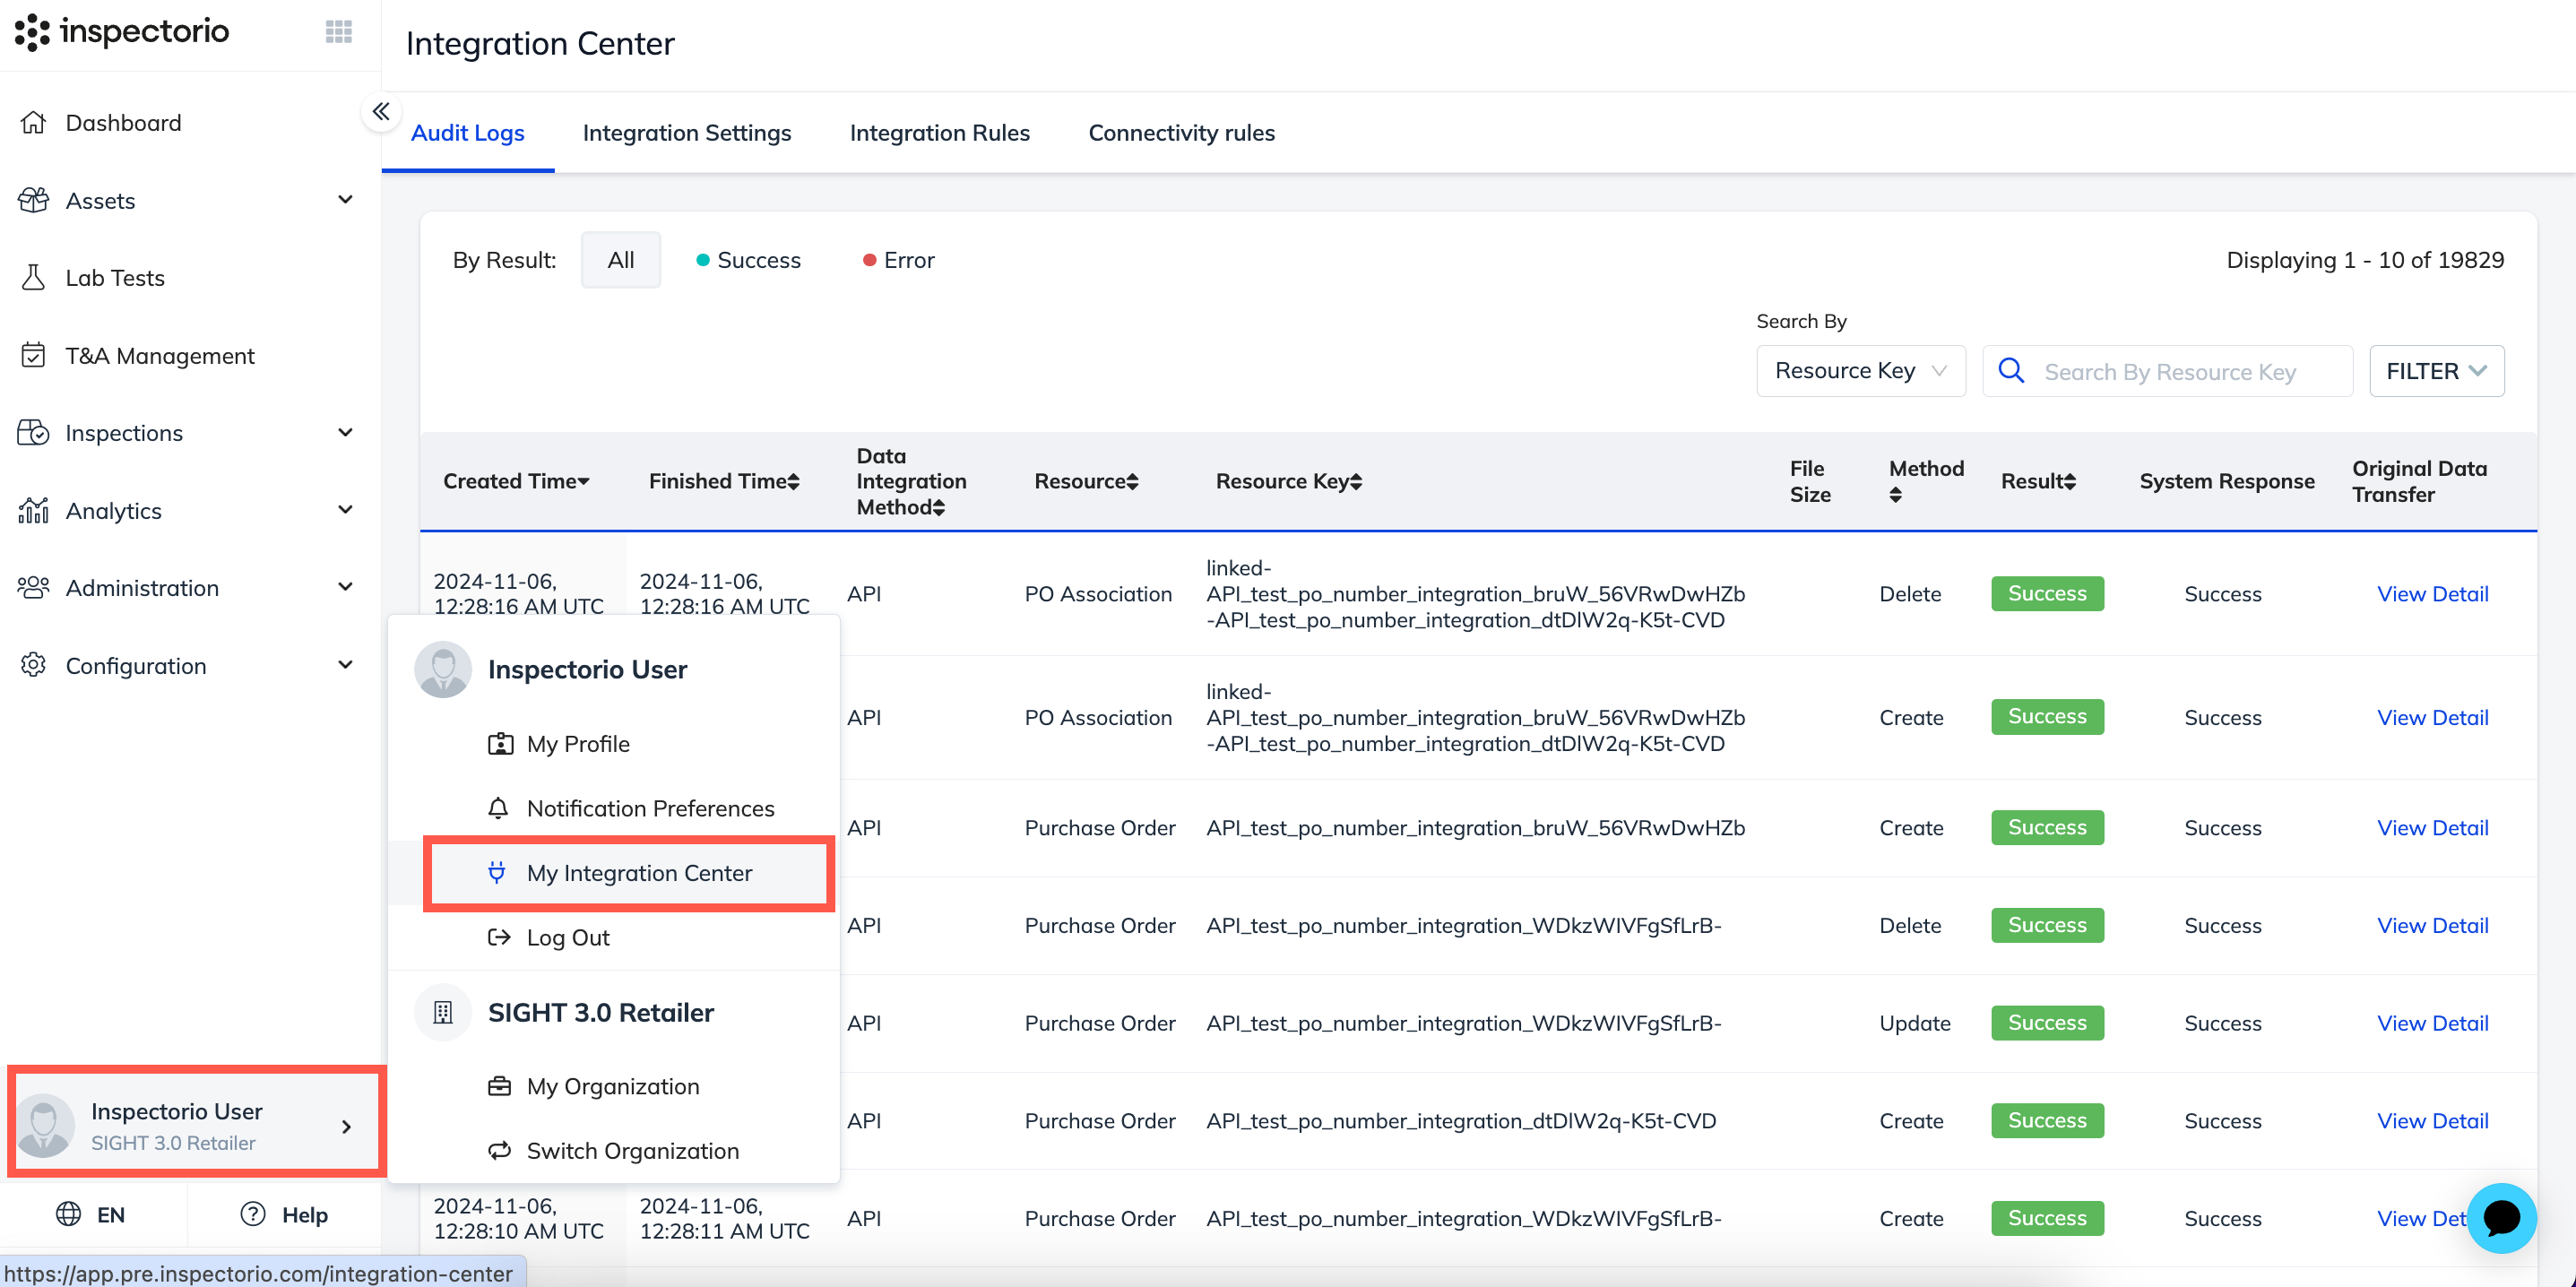Open the Inspectorio User profile menu chevron
This screenshot has width=2576, height=1287.
click(347, 1127)
